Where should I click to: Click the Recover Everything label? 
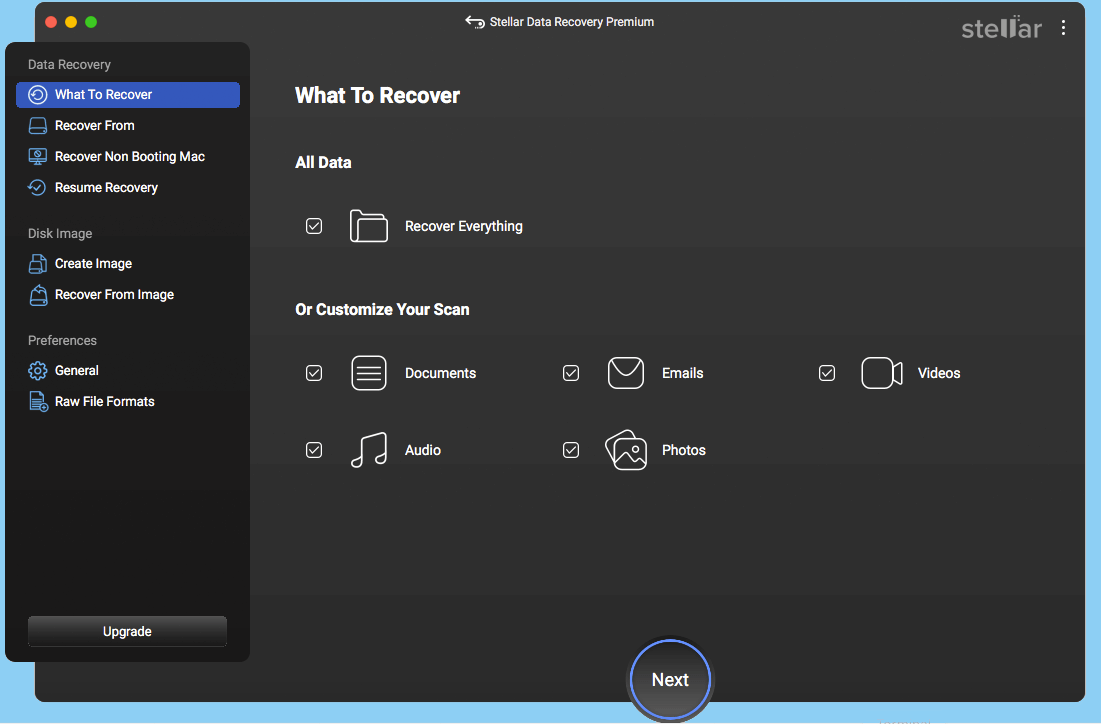coord(463,226)
